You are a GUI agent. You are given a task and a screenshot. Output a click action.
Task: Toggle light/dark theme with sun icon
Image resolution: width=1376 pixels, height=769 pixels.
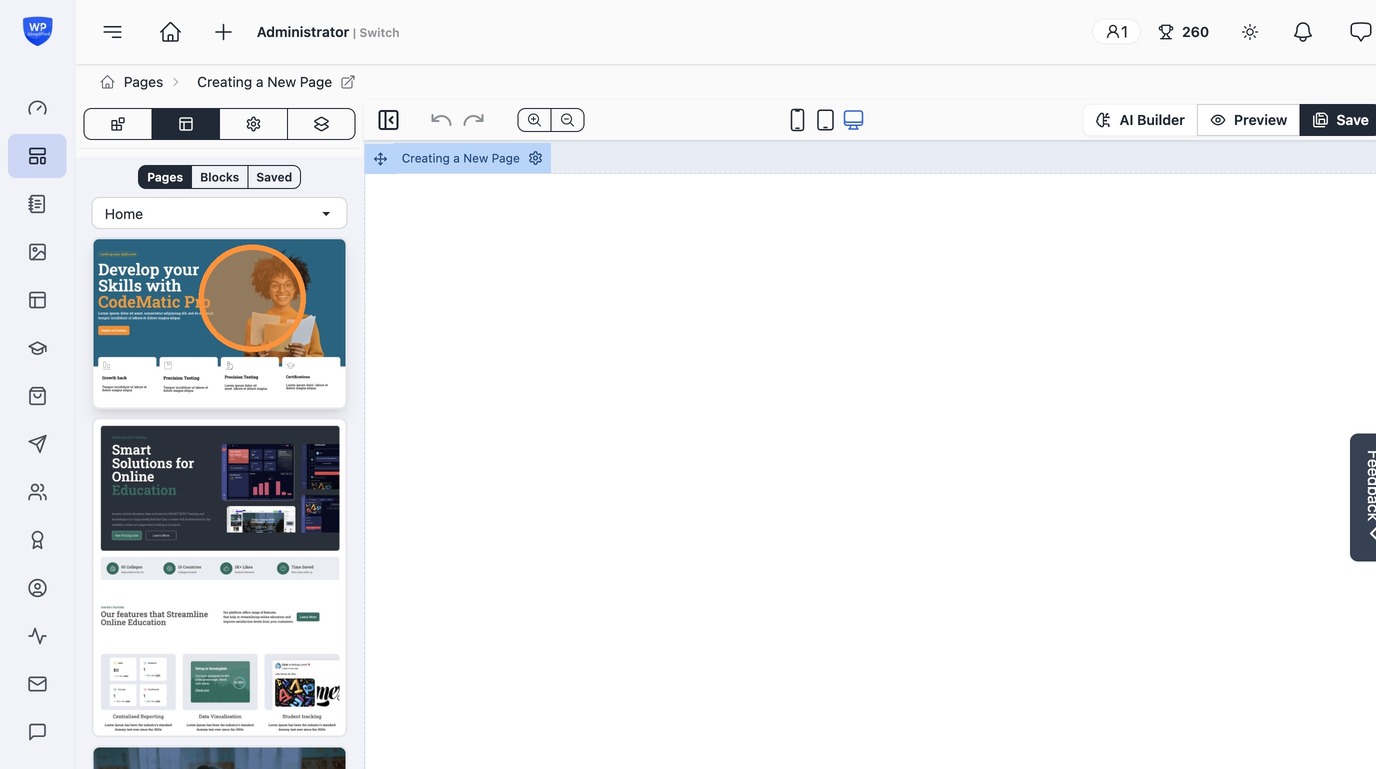[1250, 32]
